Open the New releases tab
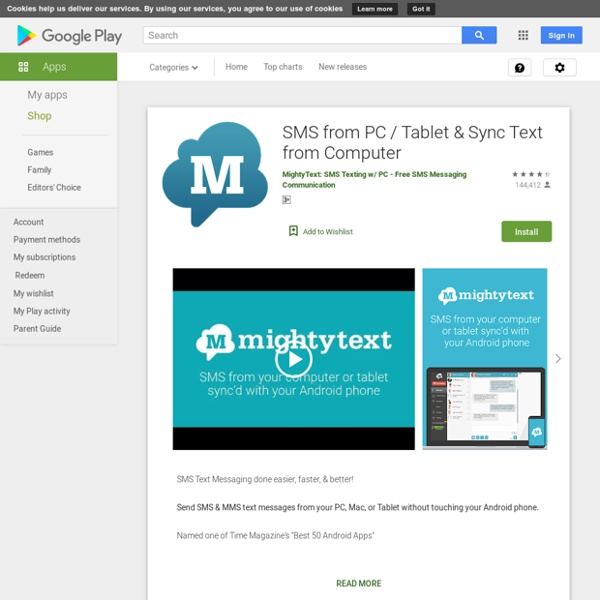The width and height of the screenshot is (600, 600). coord(342,67)
